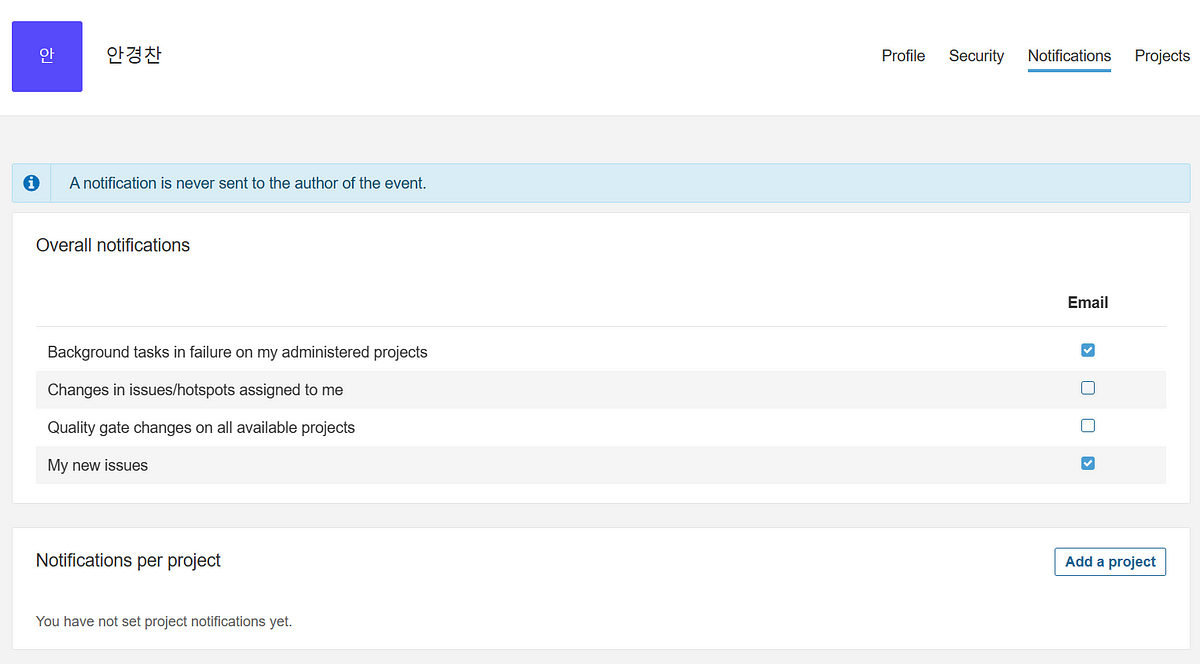Go to the Projects tab
1200x664 pixels.
pyautogui.click(x=1162, y=56)
